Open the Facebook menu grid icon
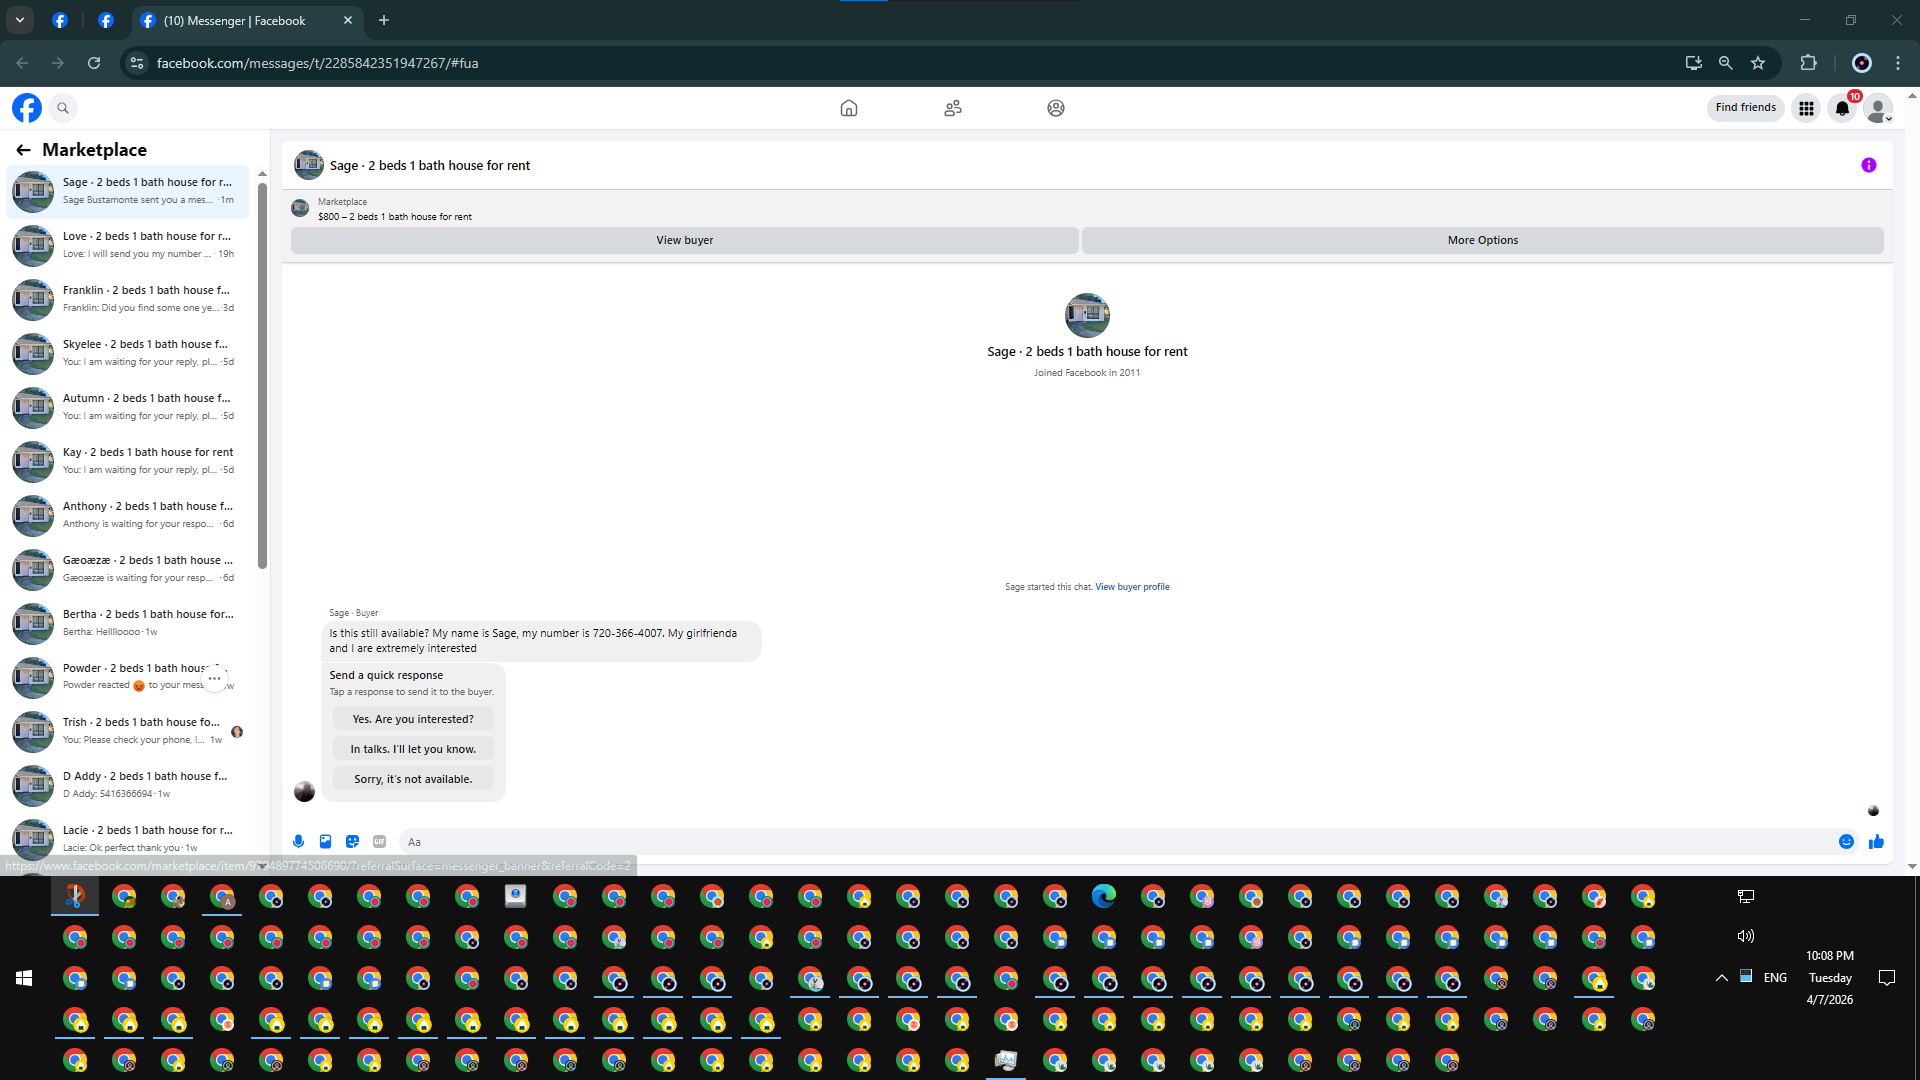The height and width of the screenshot is (1080, 1920). coord(1806,108)
